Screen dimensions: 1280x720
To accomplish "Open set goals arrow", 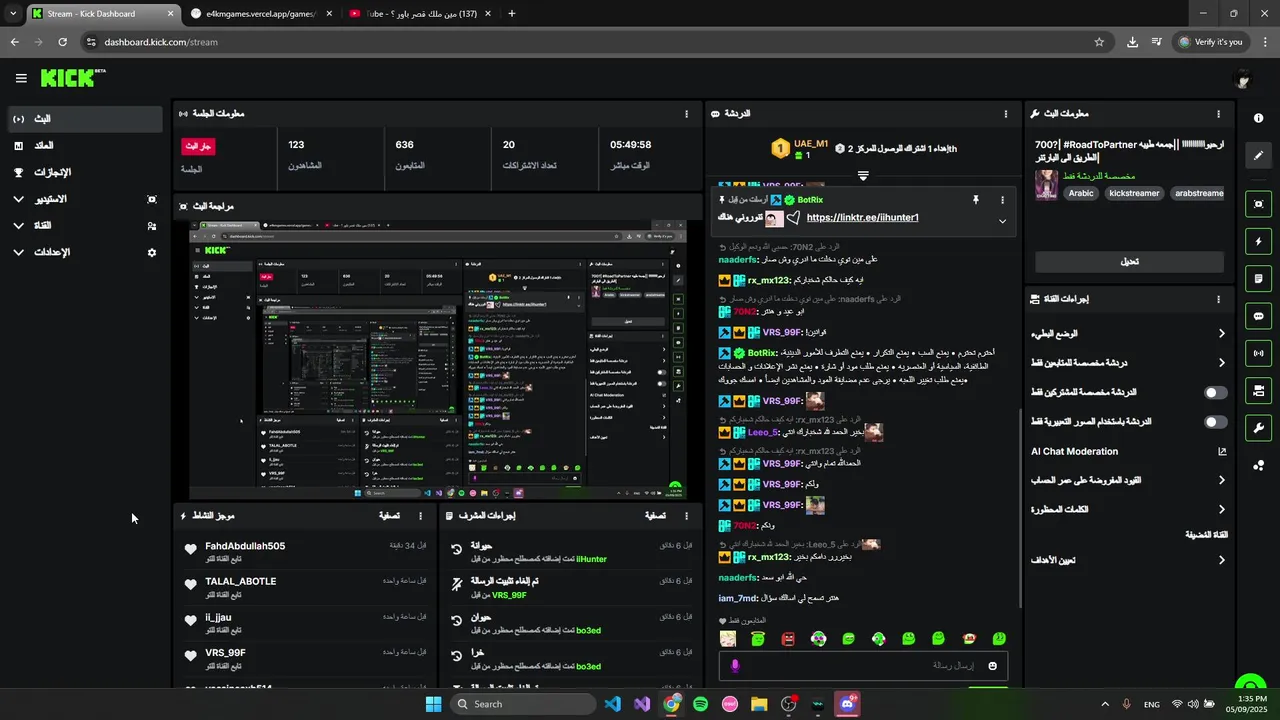I will [x=1222, y=560].
